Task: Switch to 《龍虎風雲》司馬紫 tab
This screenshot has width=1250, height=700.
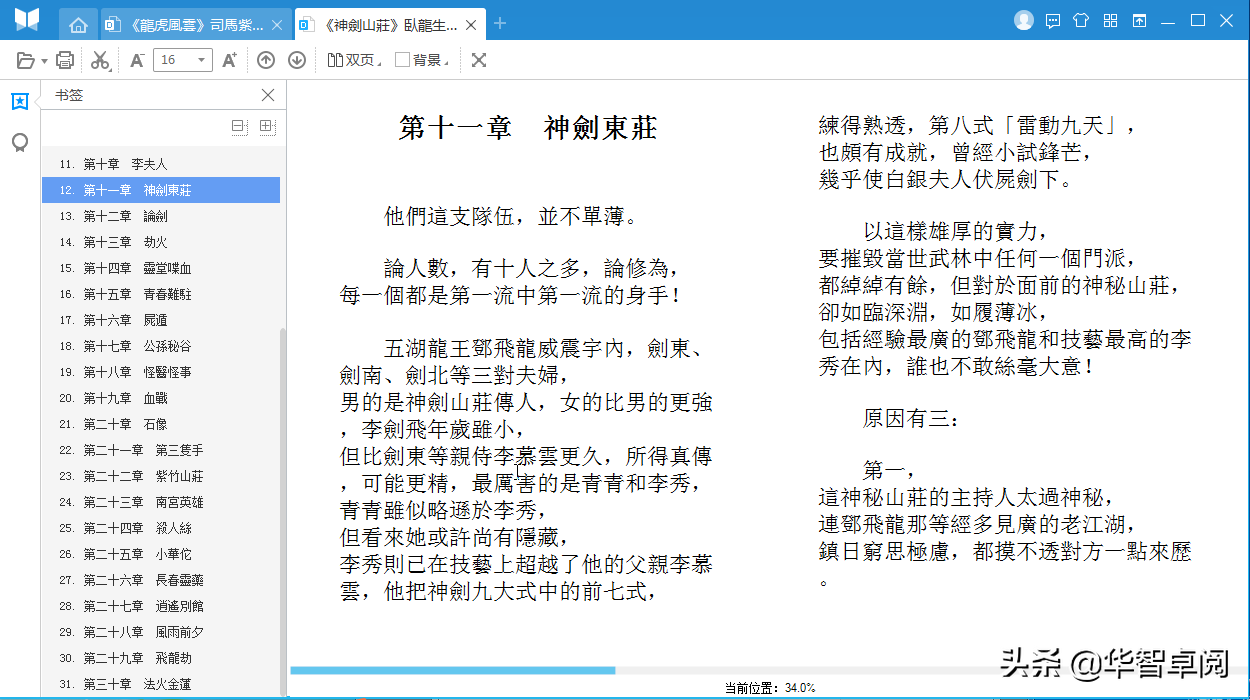Action: 196,25
